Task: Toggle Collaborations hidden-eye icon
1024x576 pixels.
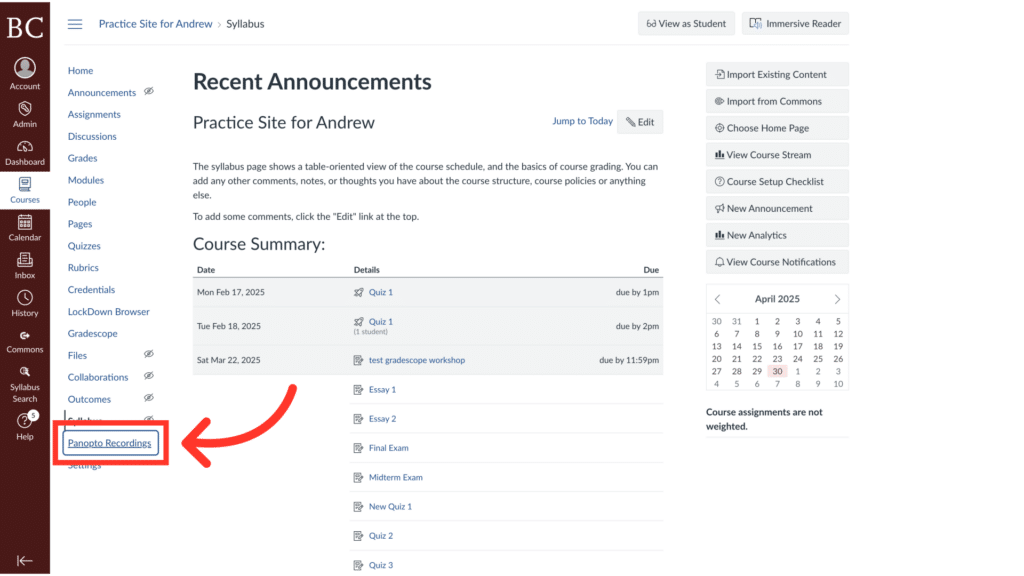Action: click(149, 376)
